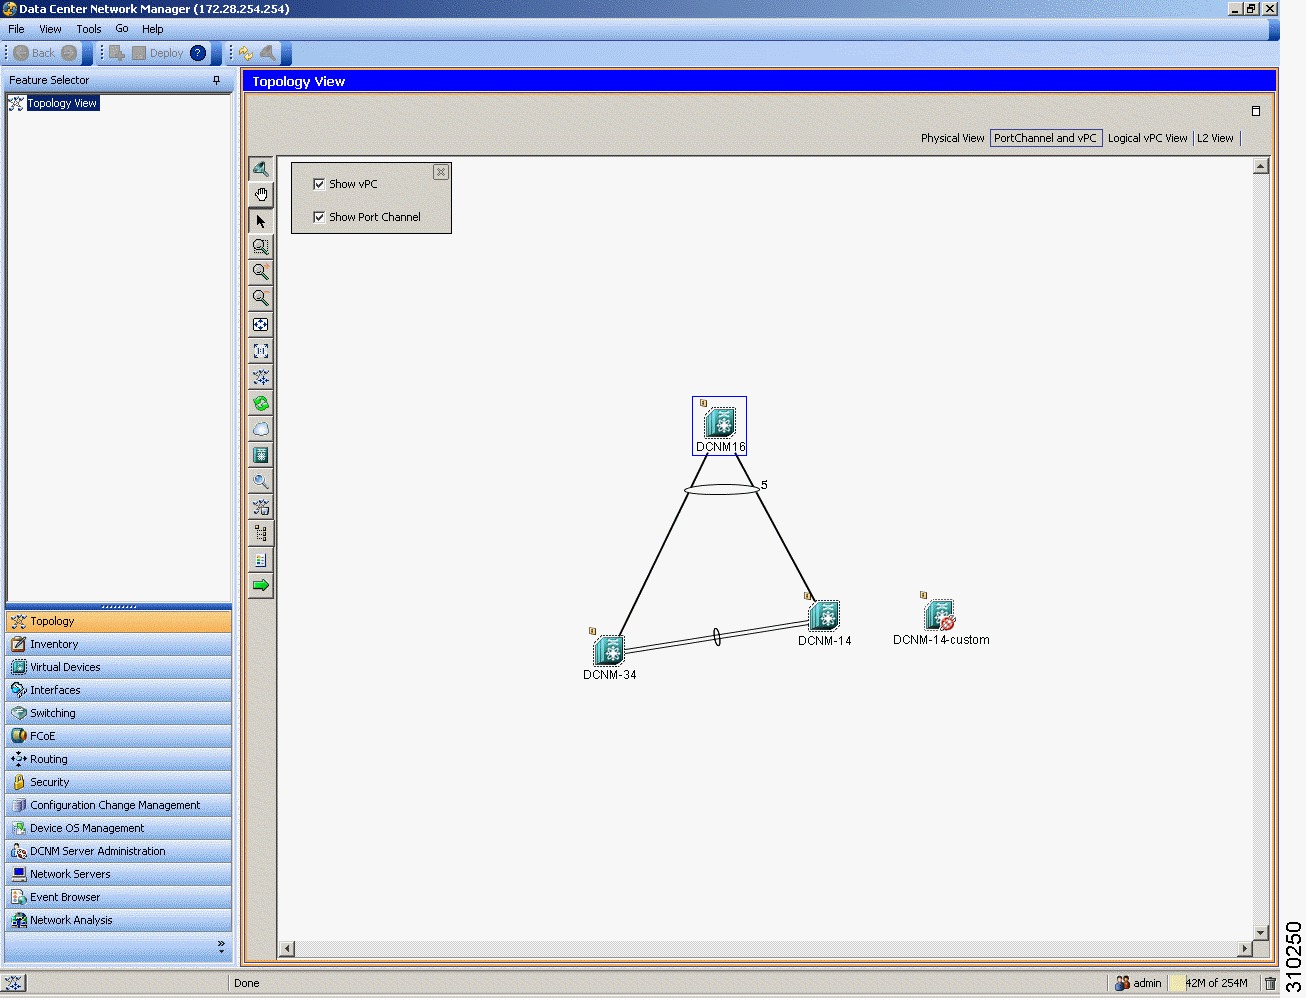This screenshot has width=1306, height=998.
Task: Click the blue help question mark
Action: 198,53
